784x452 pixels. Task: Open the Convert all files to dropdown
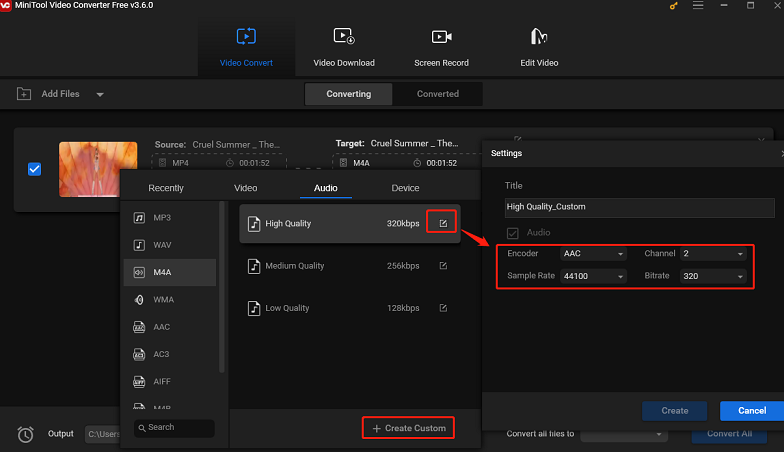624,434
